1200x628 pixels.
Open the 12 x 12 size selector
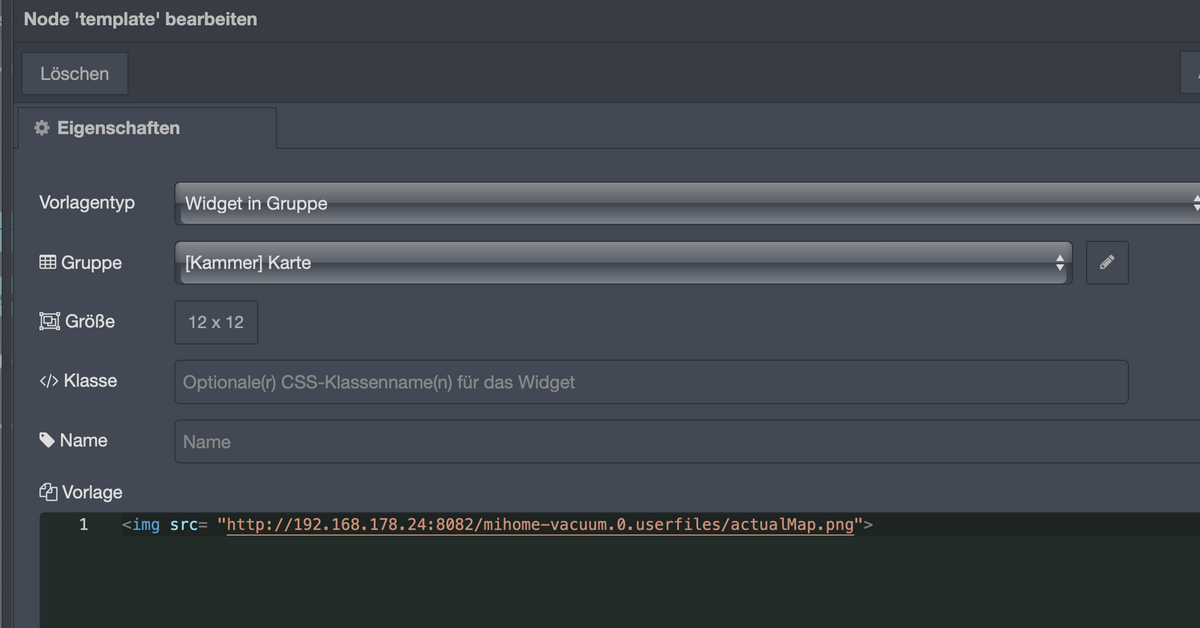(x=216, y=322)
